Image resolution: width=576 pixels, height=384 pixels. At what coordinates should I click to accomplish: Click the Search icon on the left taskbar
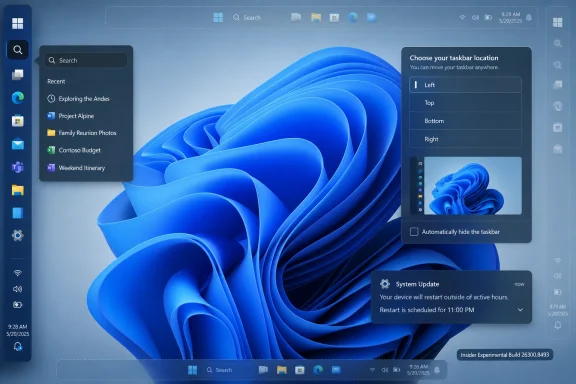17,50
